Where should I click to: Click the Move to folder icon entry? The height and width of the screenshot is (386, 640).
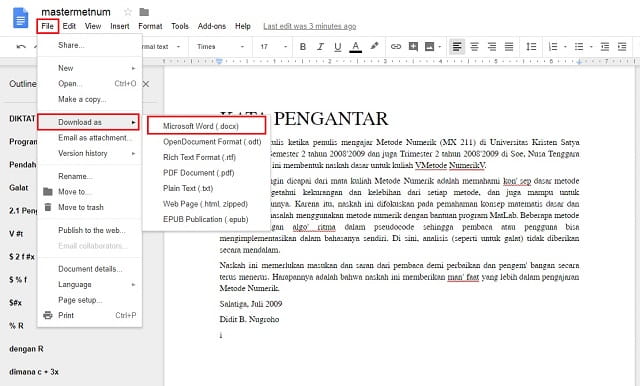pos(48,191)
